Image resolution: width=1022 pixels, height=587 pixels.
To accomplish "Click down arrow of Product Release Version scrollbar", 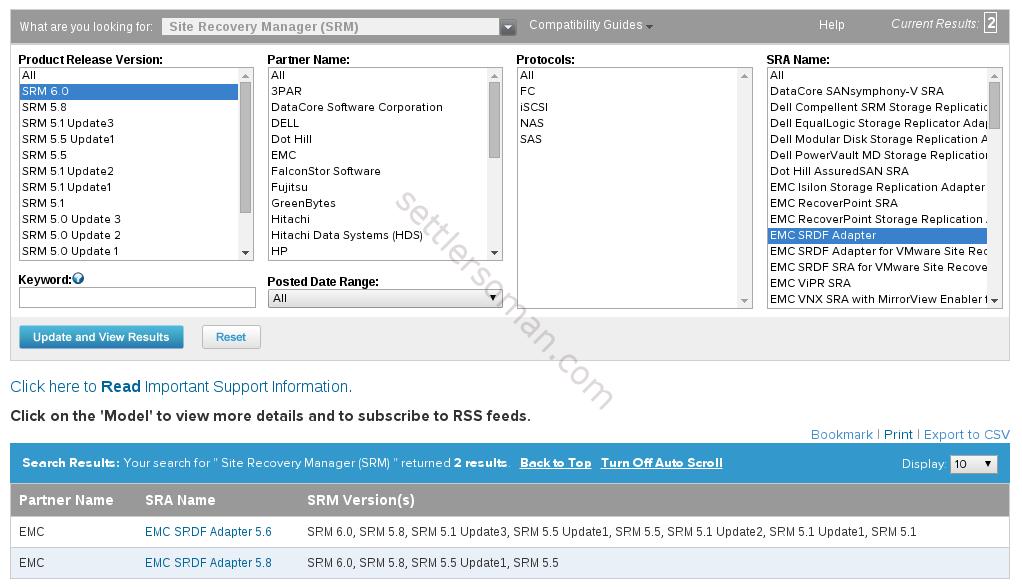I will [245, 253].
